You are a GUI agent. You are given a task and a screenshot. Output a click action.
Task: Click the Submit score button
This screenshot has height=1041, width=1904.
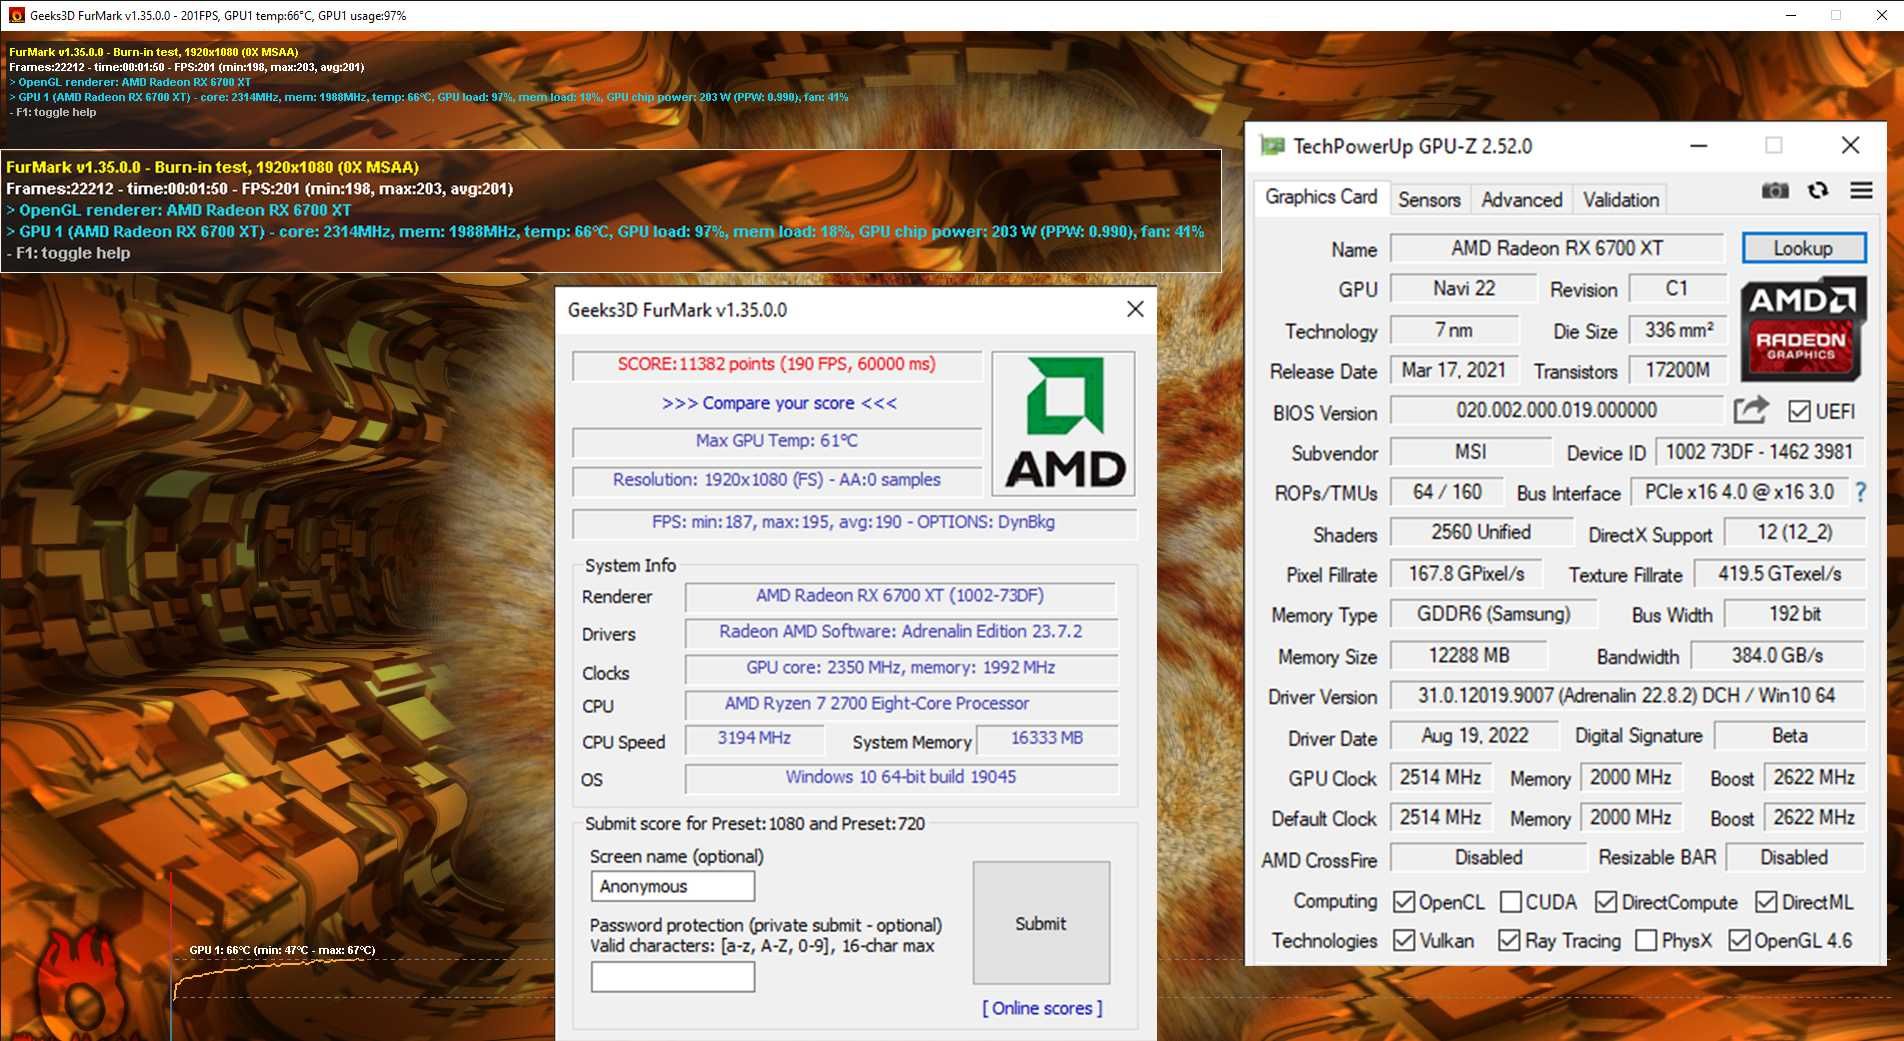pos(1041,923)
